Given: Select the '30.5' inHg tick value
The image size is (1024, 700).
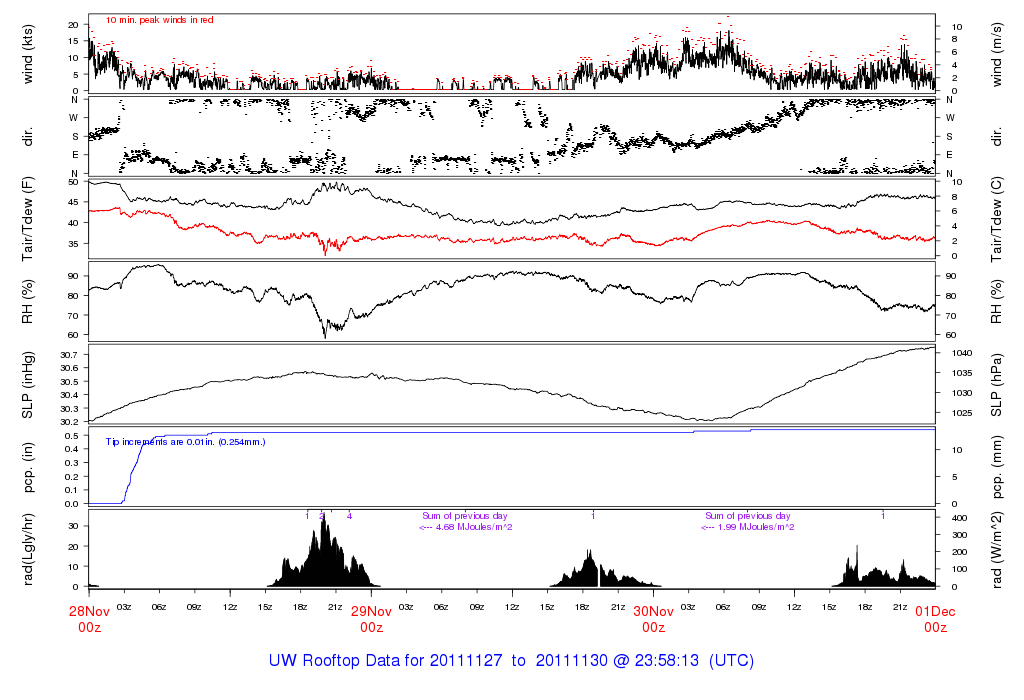Looking at the screenshot, I should 69,381.
